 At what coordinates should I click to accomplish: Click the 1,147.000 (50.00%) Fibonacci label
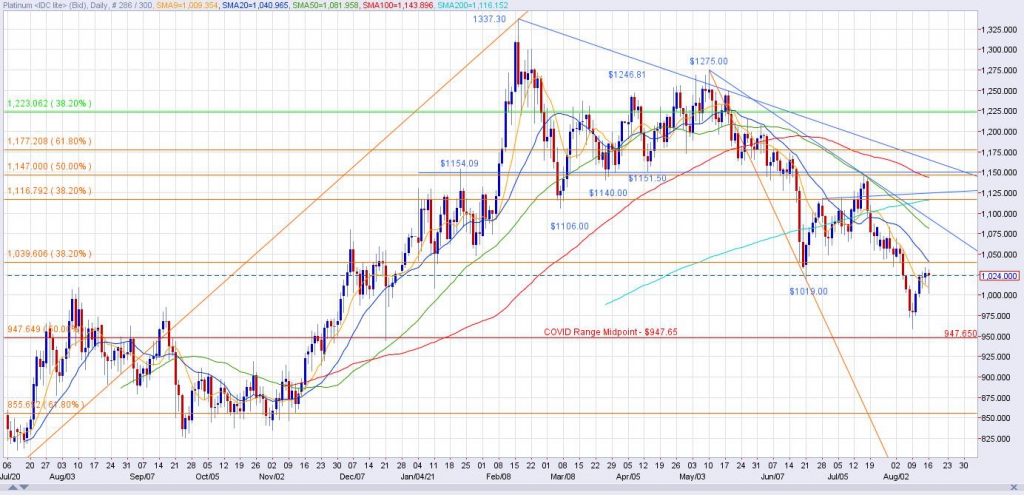point(50,167)
